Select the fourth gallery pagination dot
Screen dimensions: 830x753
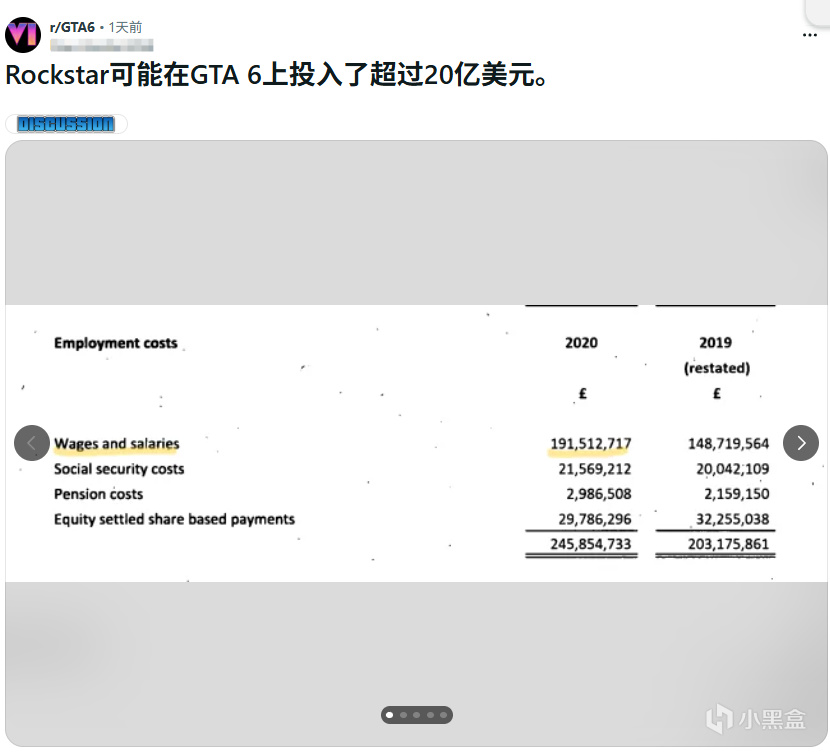click(430, 715)
